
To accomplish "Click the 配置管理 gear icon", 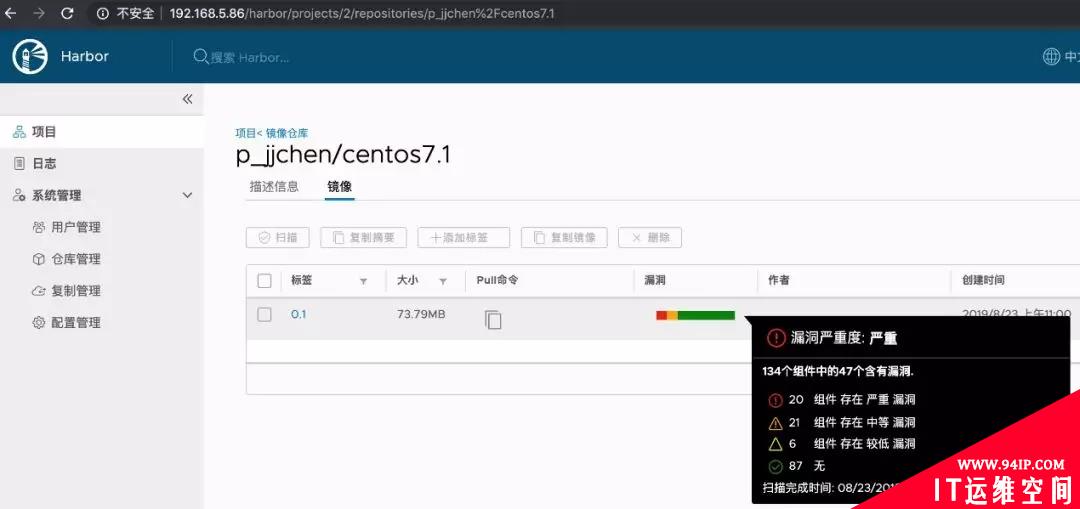I will click(x=39, y=322).
